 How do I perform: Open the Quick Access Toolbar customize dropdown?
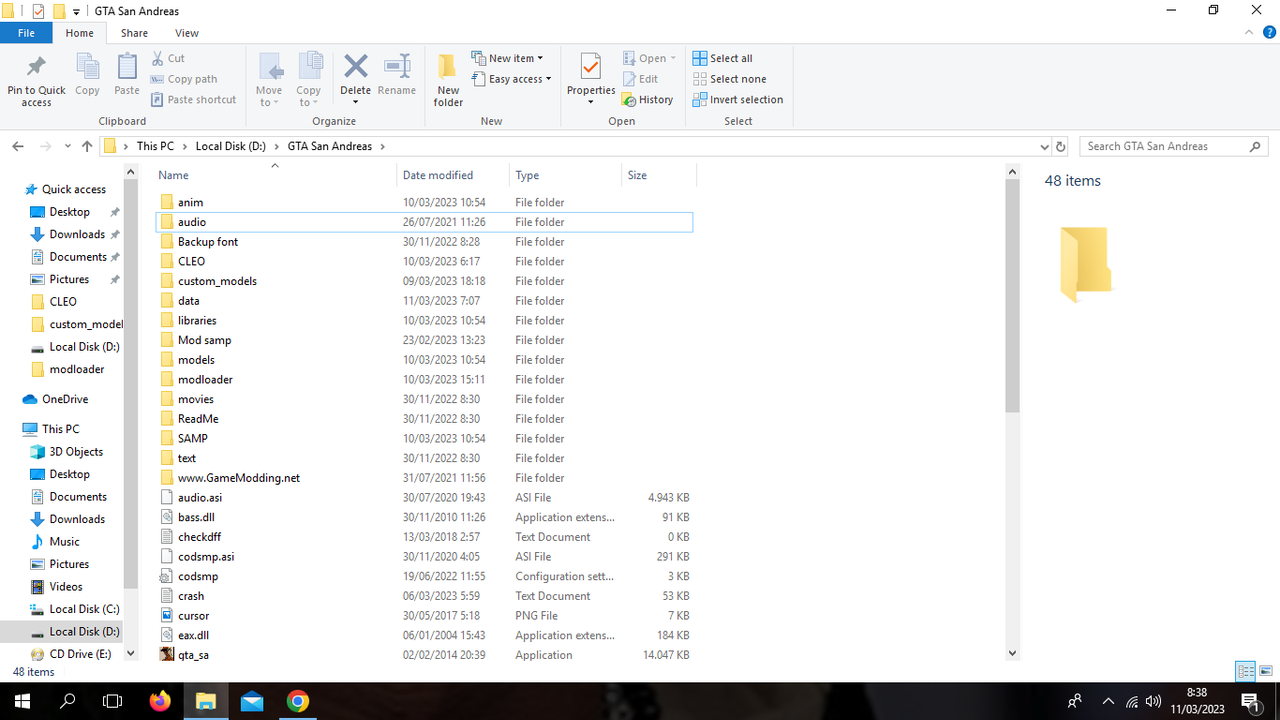[76, 11]
